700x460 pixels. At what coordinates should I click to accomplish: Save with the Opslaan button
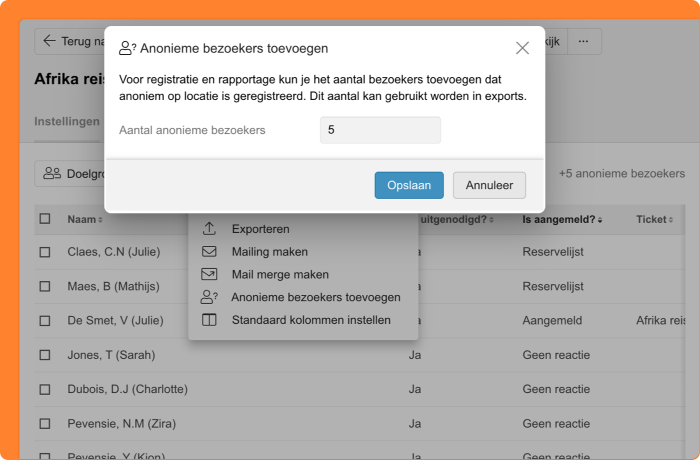coord(409,185)
